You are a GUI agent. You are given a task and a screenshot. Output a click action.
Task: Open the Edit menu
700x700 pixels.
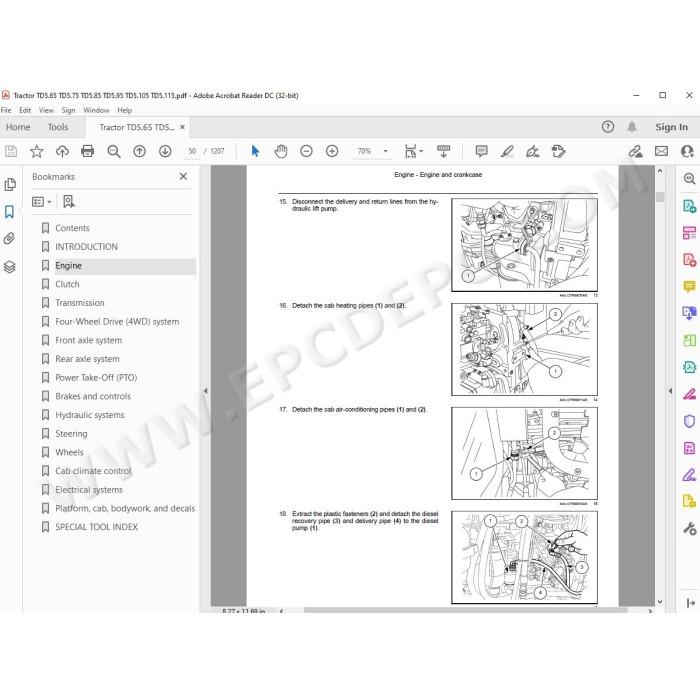(x=25, y=110)
